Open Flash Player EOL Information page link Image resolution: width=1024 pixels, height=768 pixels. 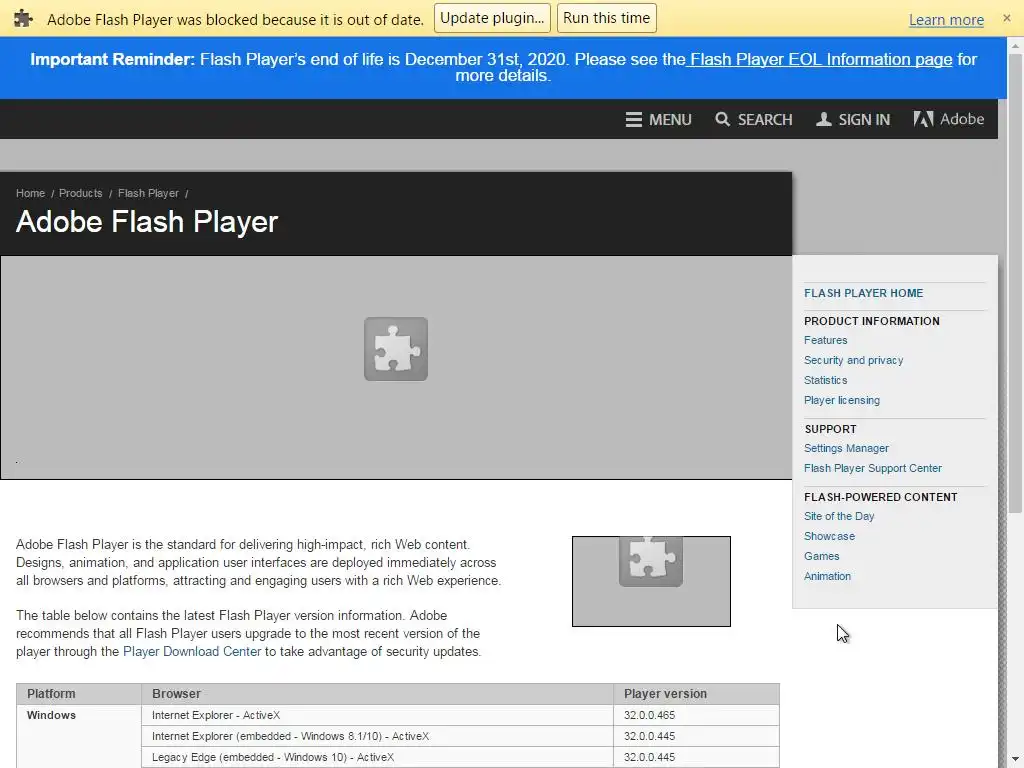tap(820, 59)
